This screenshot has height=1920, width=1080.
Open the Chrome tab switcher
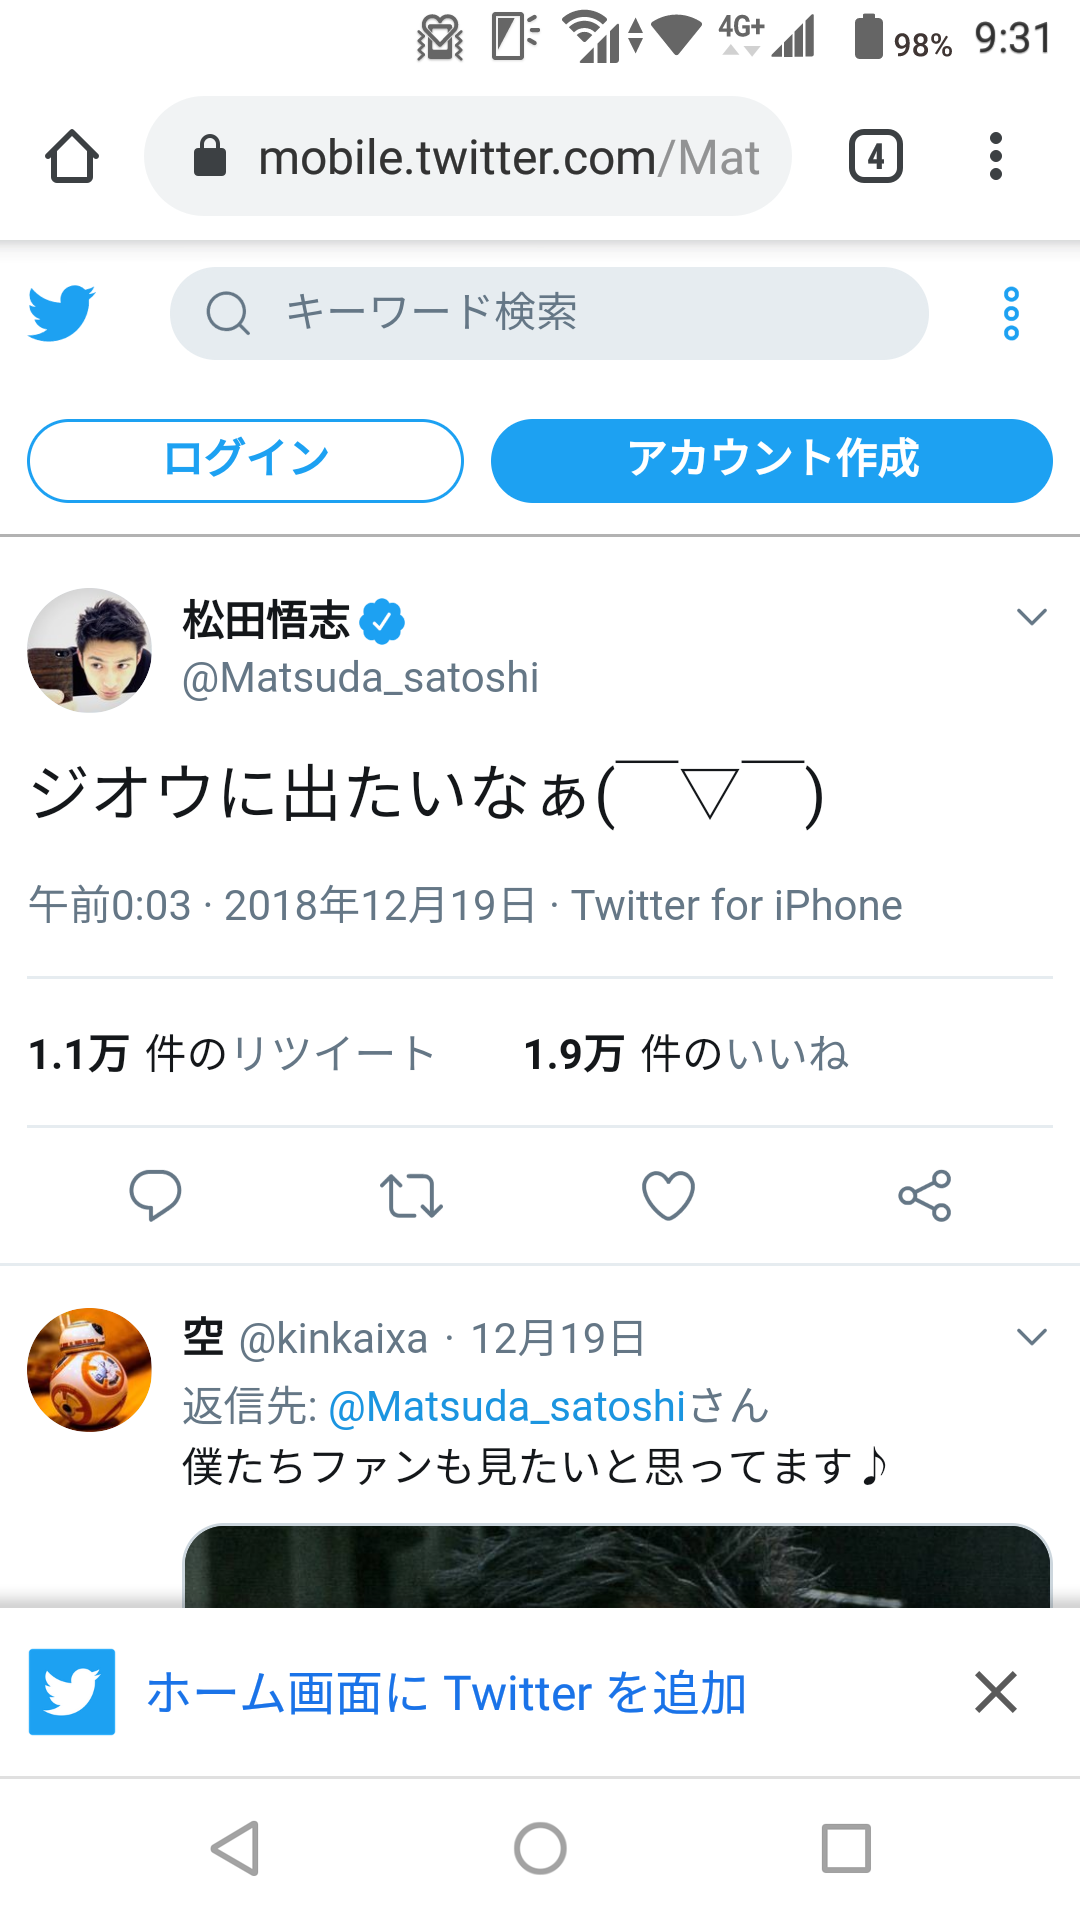coord(875,157)
